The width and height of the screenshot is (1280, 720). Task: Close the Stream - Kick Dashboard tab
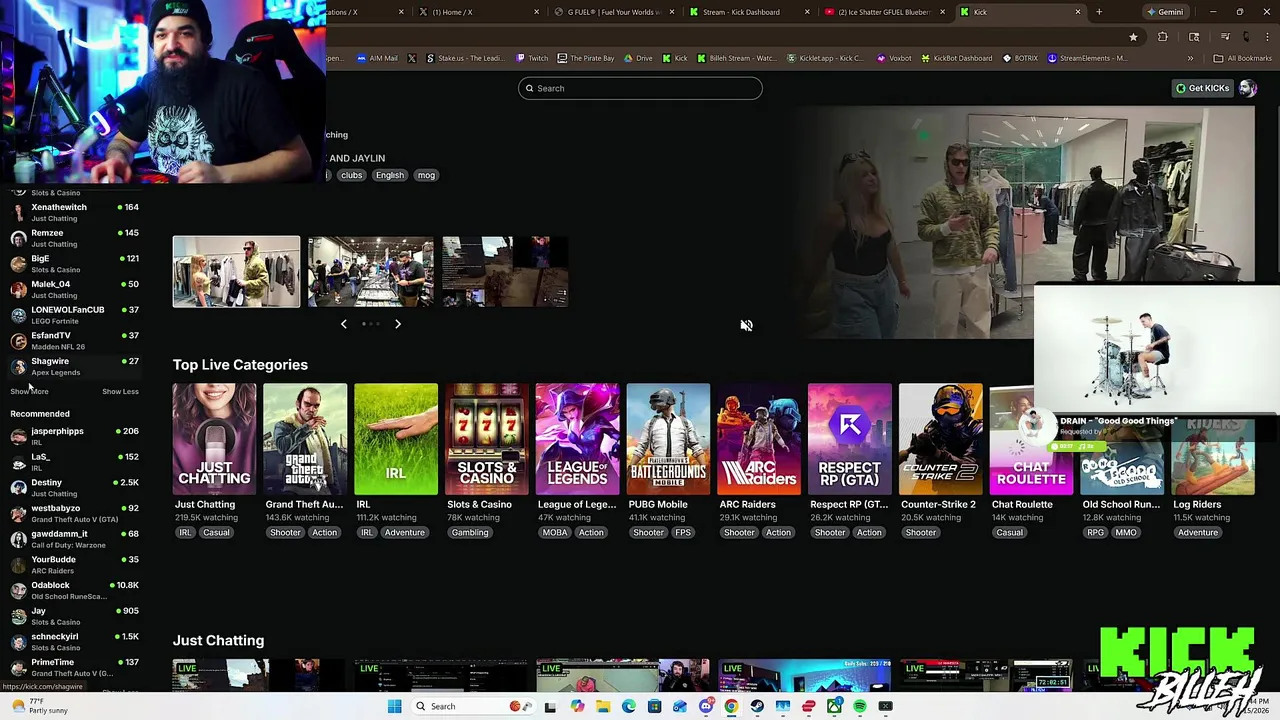tap(807, 12)
